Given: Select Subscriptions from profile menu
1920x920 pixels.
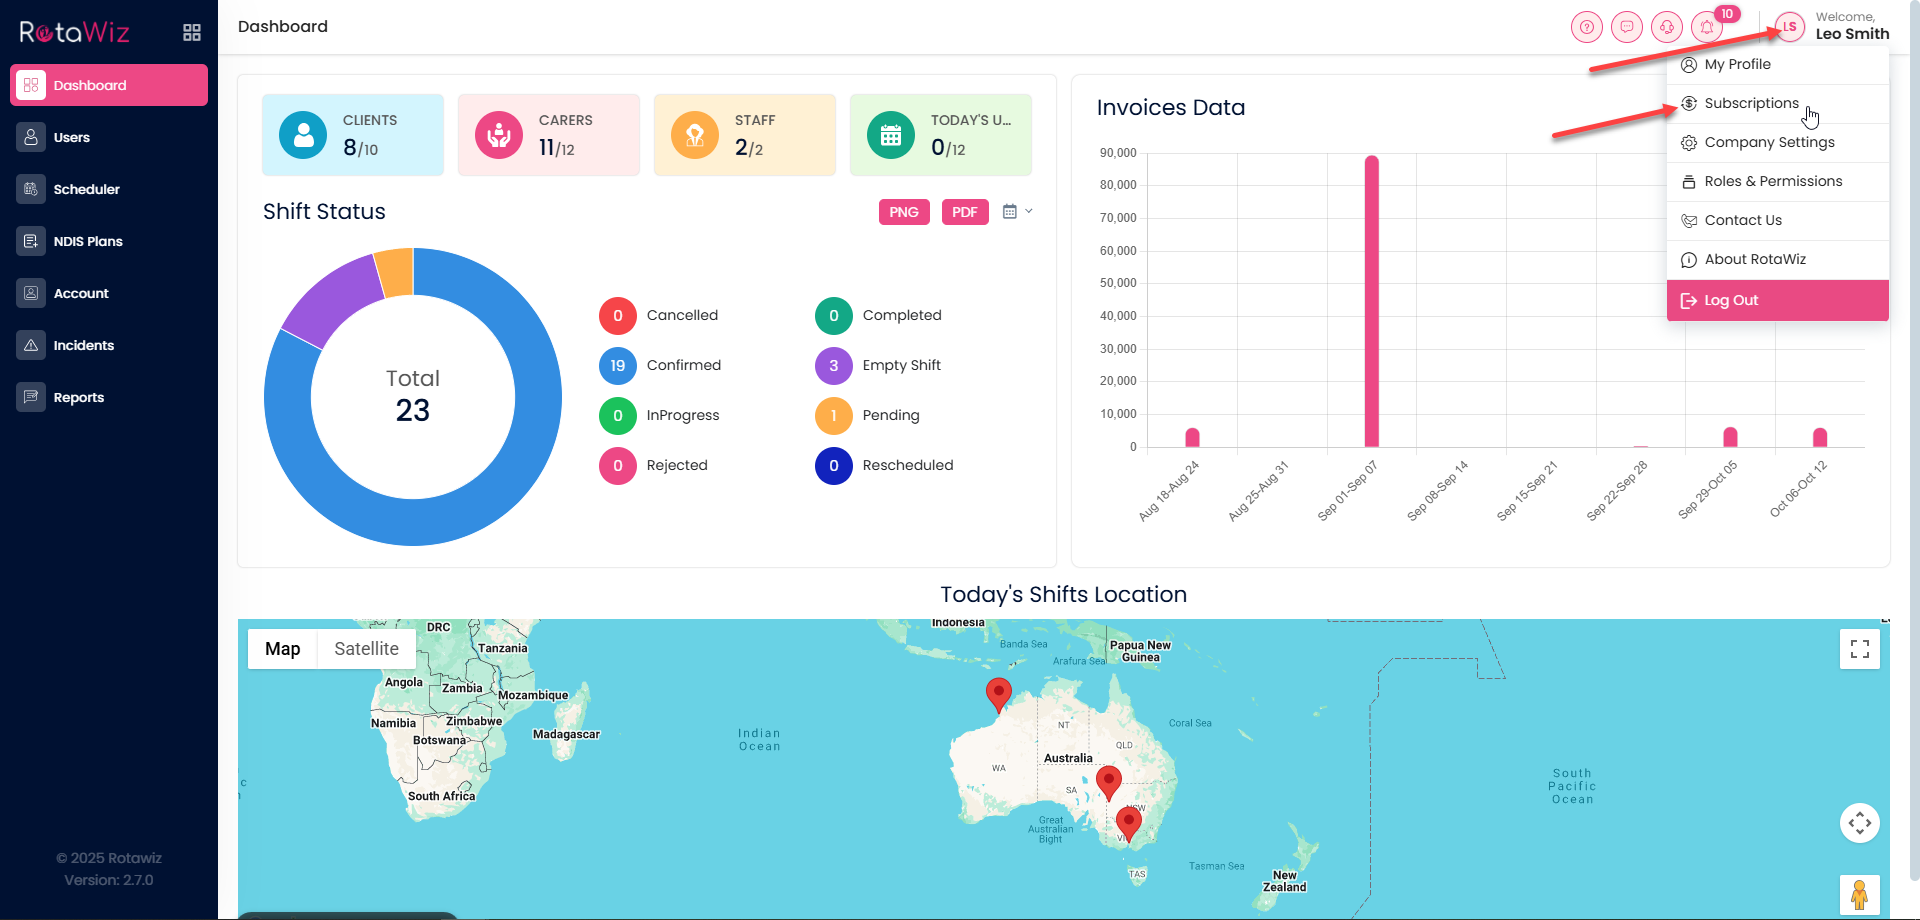Looking at the screenshot, I should pyautogui.click(x=1751, y=103).
